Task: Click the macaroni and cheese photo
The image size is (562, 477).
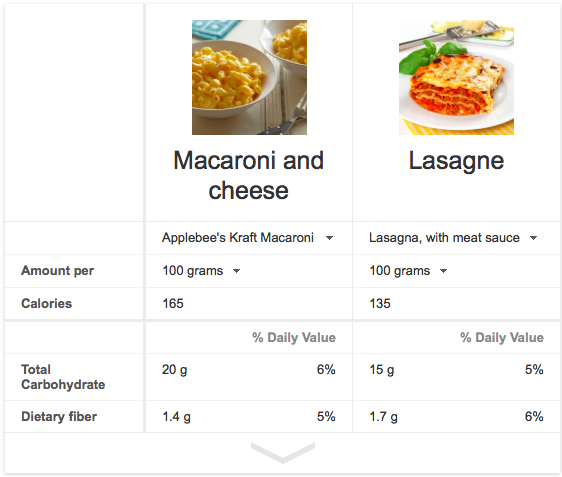Action: point(249,77)
